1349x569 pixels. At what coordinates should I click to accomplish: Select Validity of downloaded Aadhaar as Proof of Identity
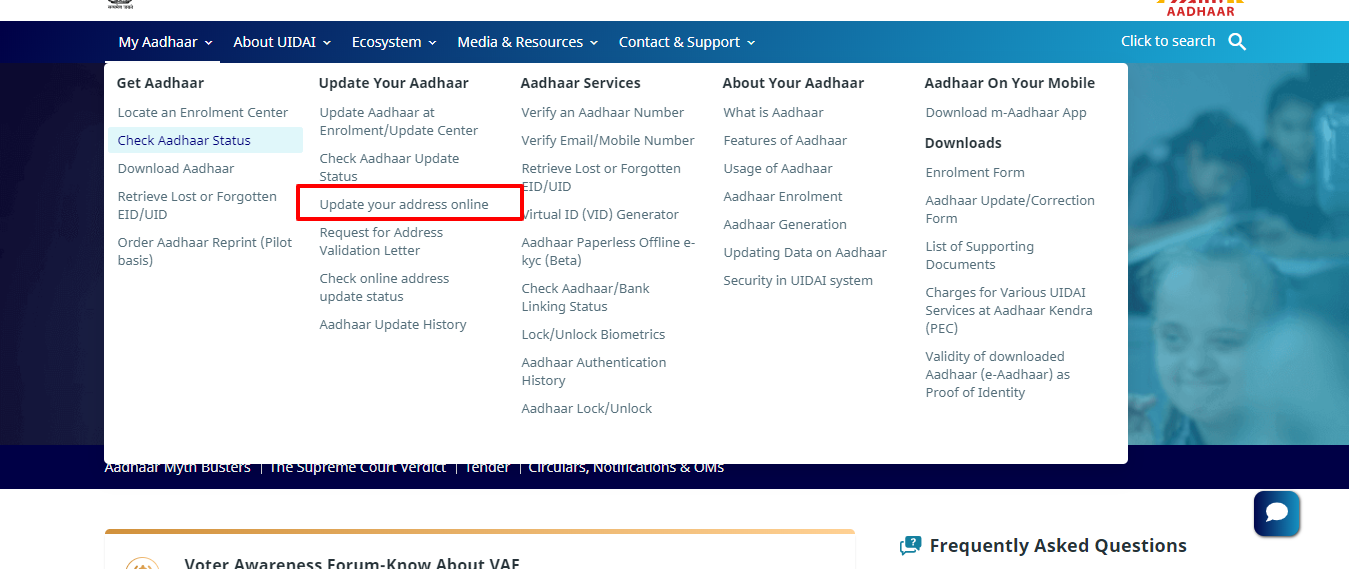(x=998, y=375)
